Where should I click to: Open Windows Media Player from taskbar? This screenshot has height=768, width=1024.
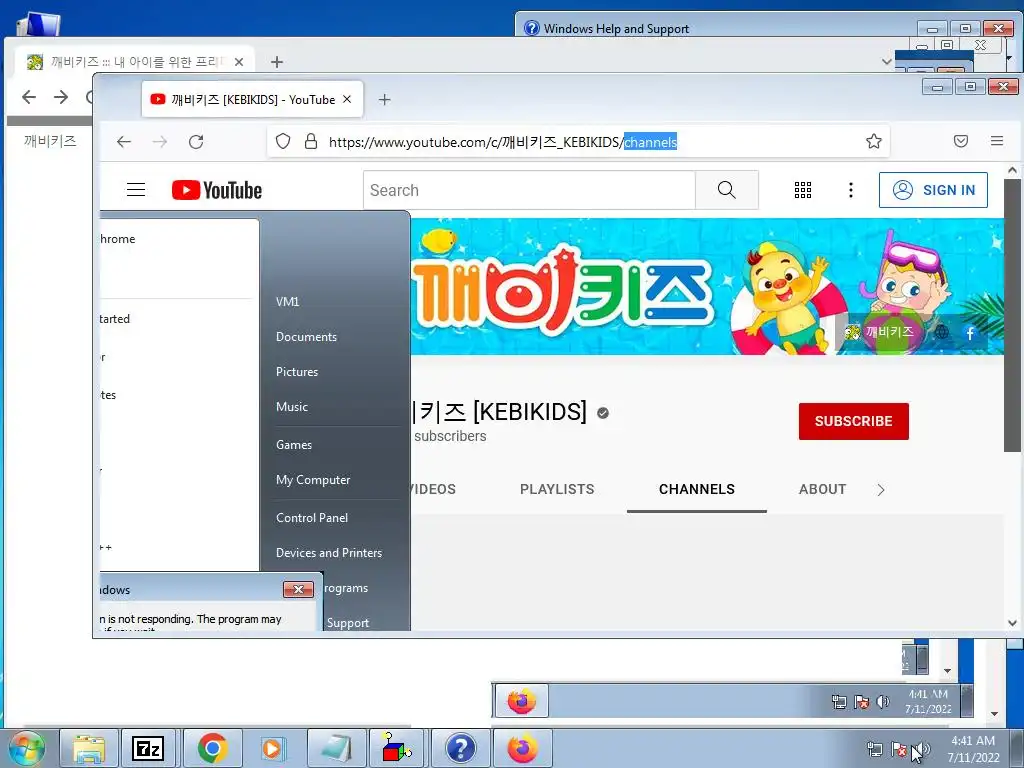point(271,748)
